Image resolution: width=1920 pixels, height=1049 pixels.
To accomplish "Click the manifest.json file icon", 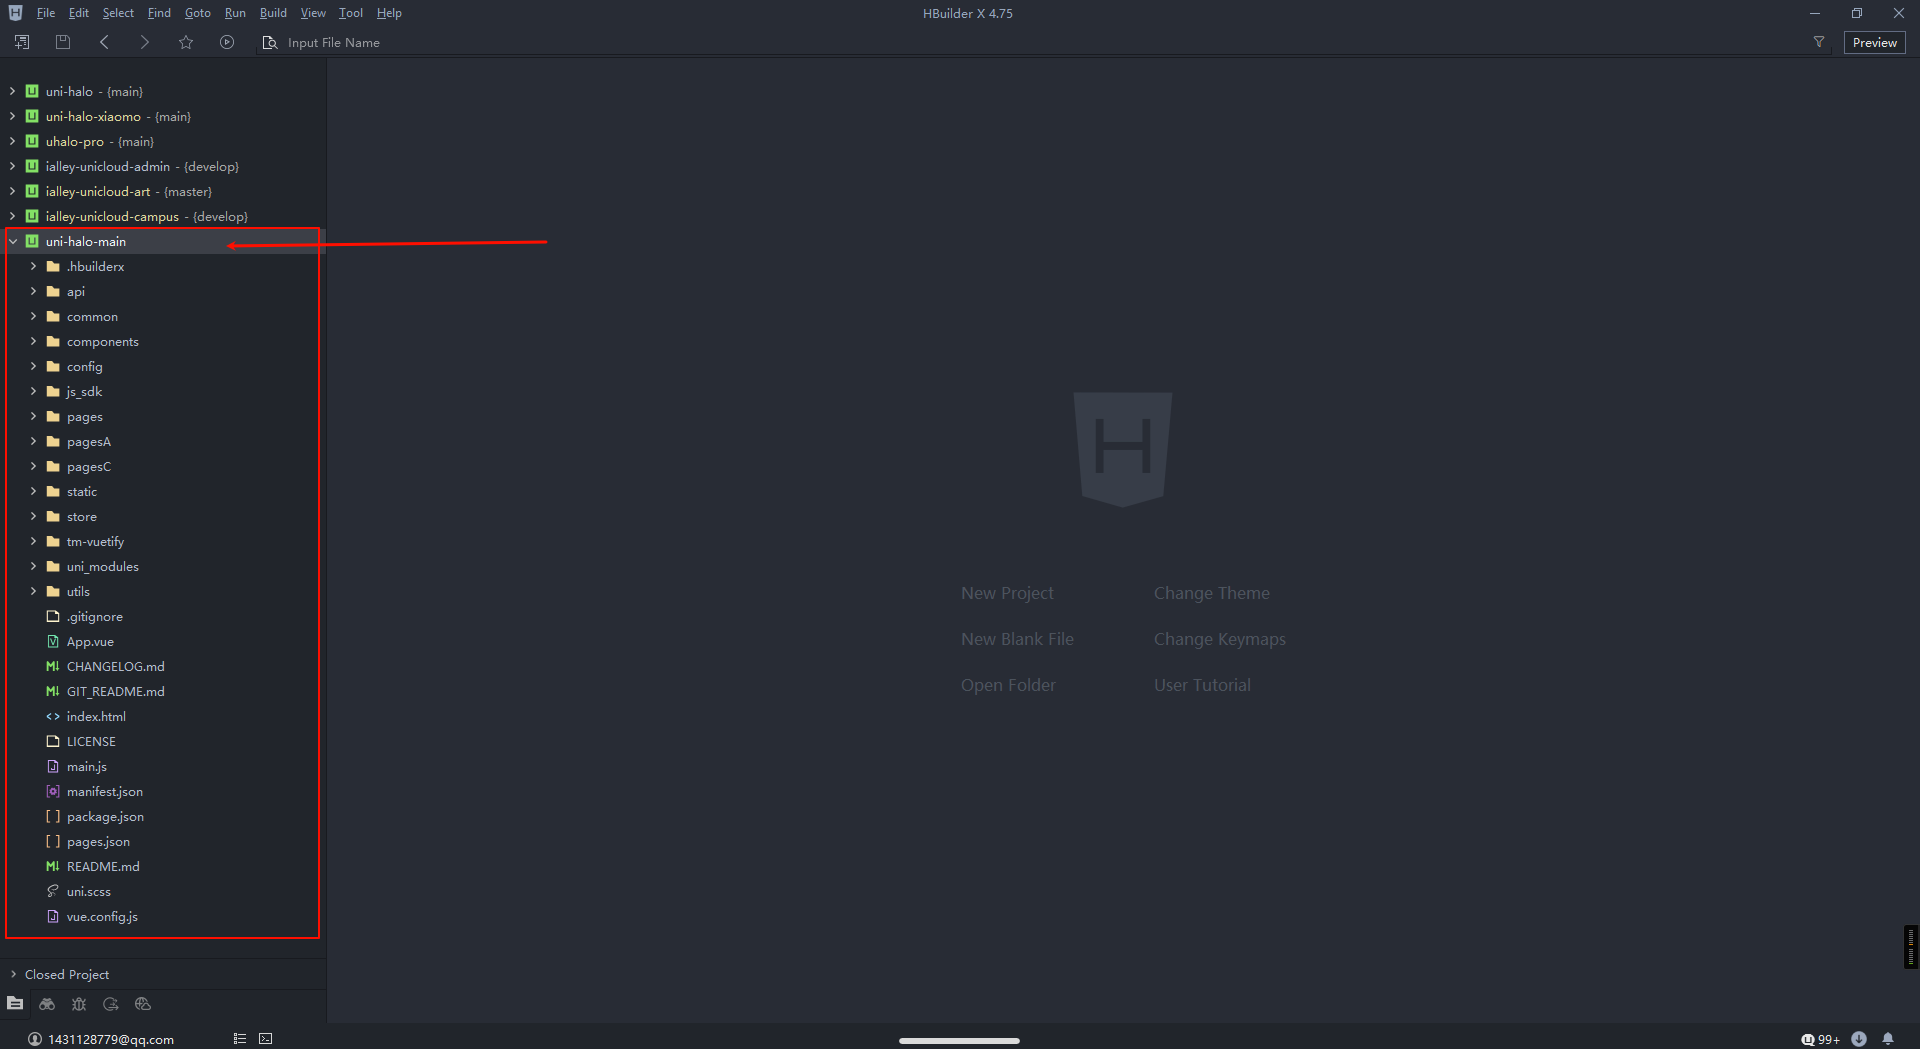I will (x=53, y=792).
